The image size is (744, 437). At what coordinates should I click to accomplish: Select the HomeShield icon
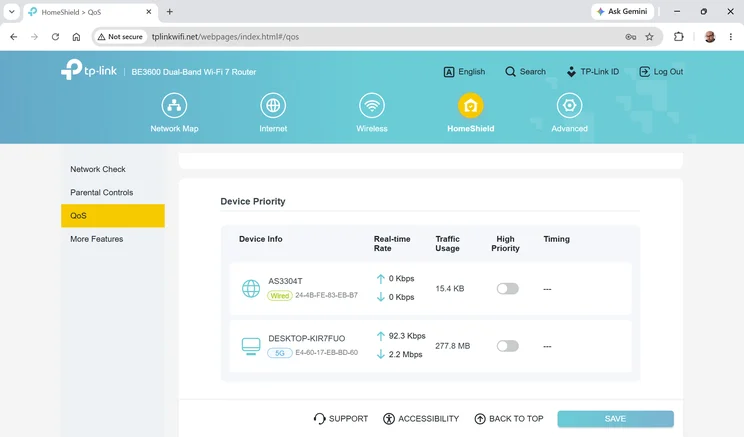pyautogui.click(x=470, y=105)
